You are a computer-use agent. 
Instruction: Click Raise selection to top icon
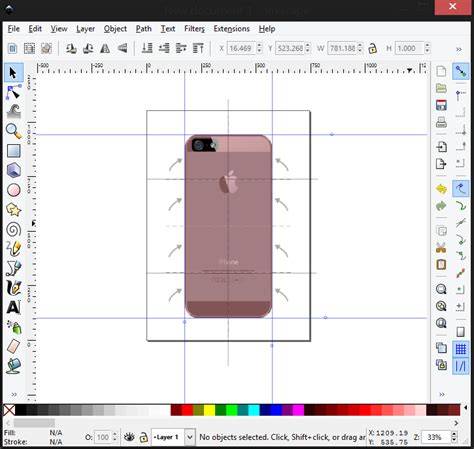click(198, 49)
